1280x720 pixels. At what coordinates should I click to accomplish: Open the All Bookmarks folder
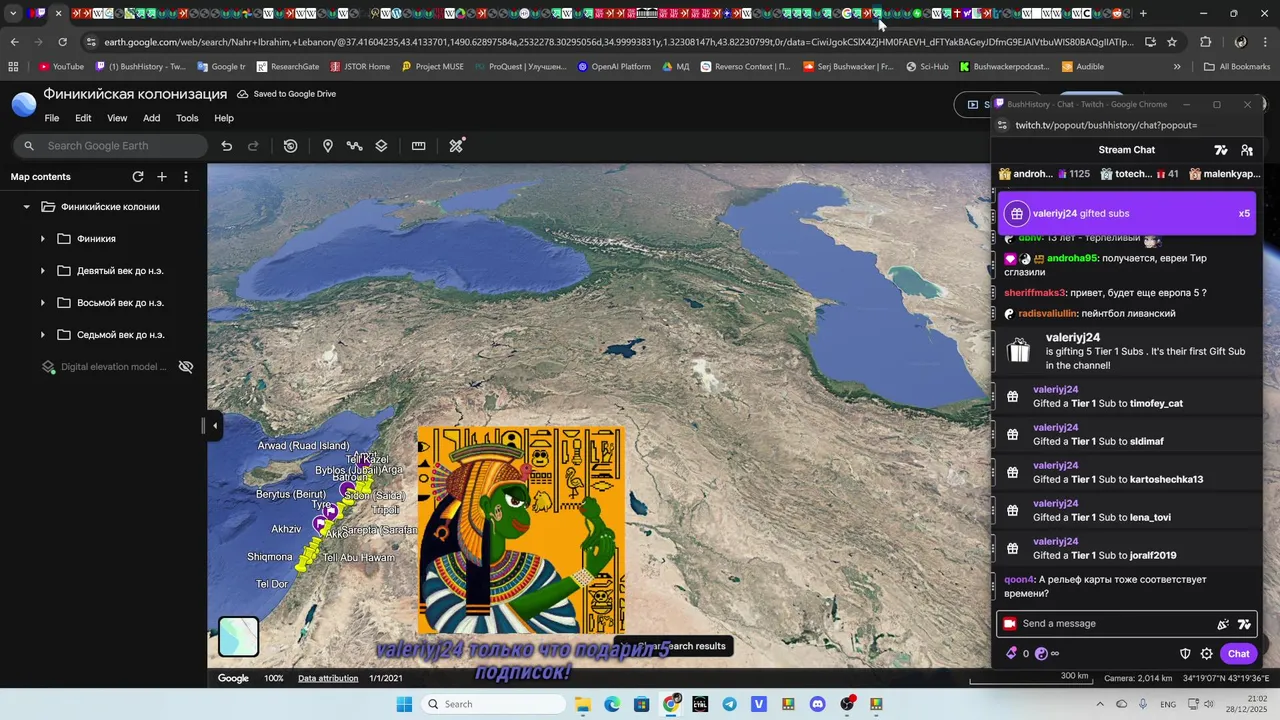click(x=1237, y=67)
